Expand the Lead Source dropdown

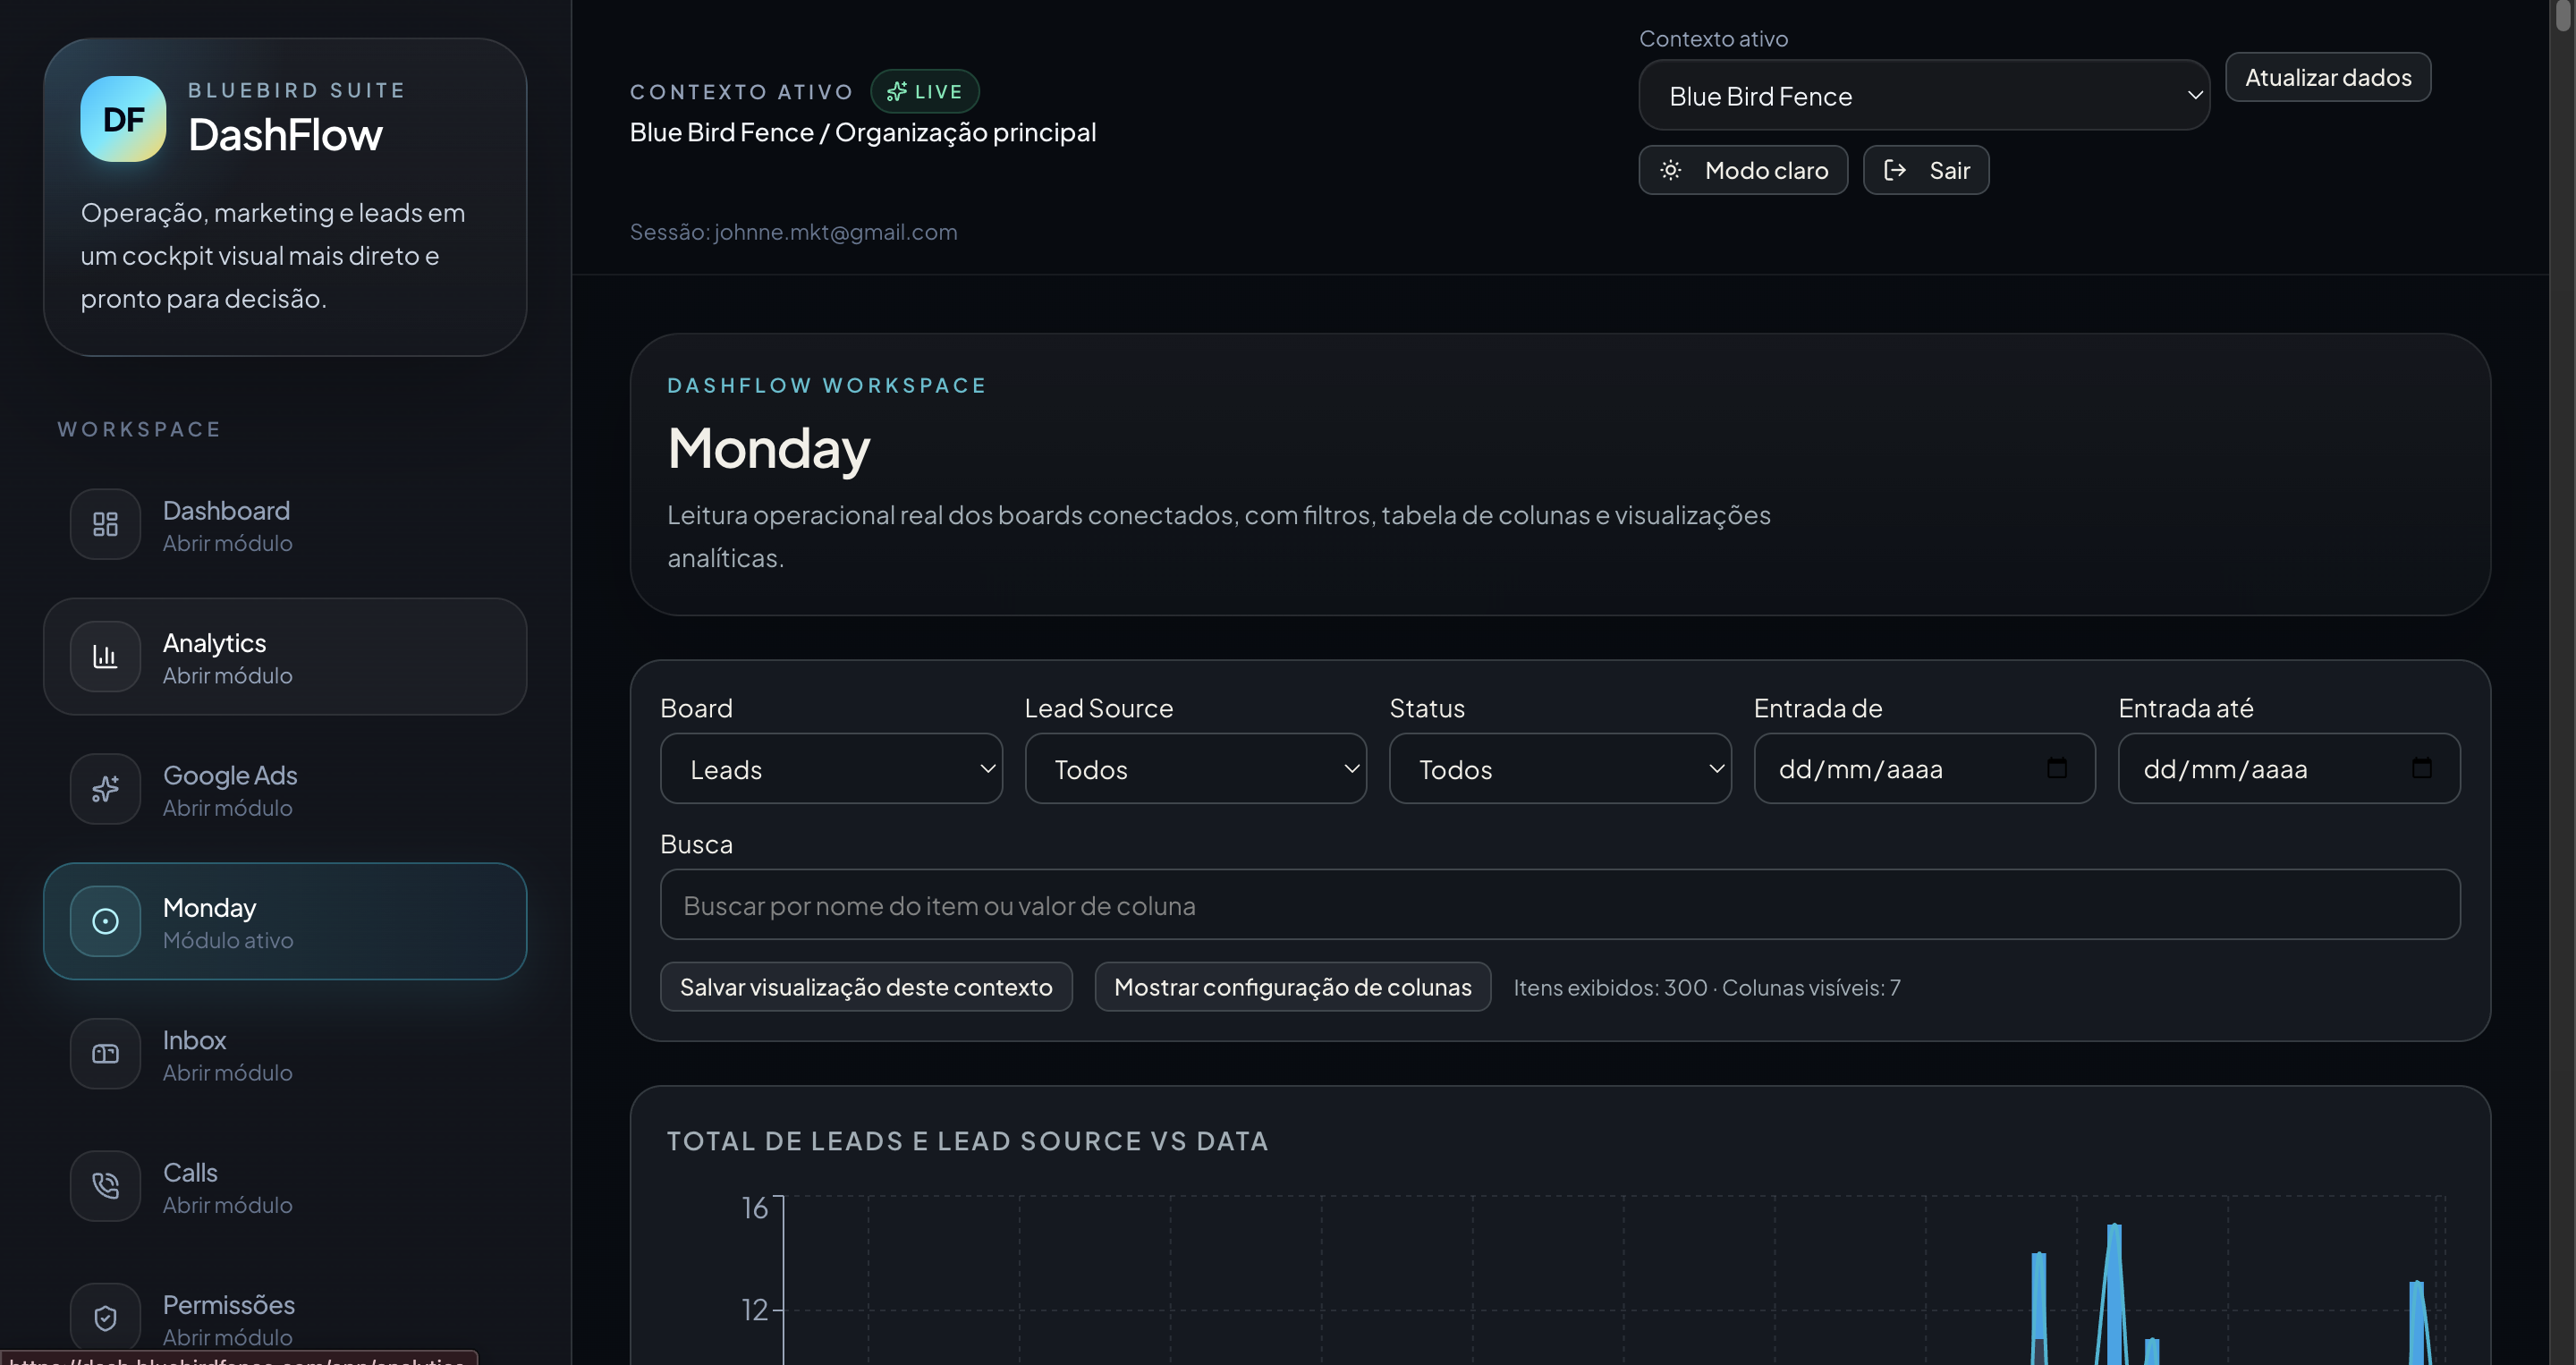(x=1195, y=768)
